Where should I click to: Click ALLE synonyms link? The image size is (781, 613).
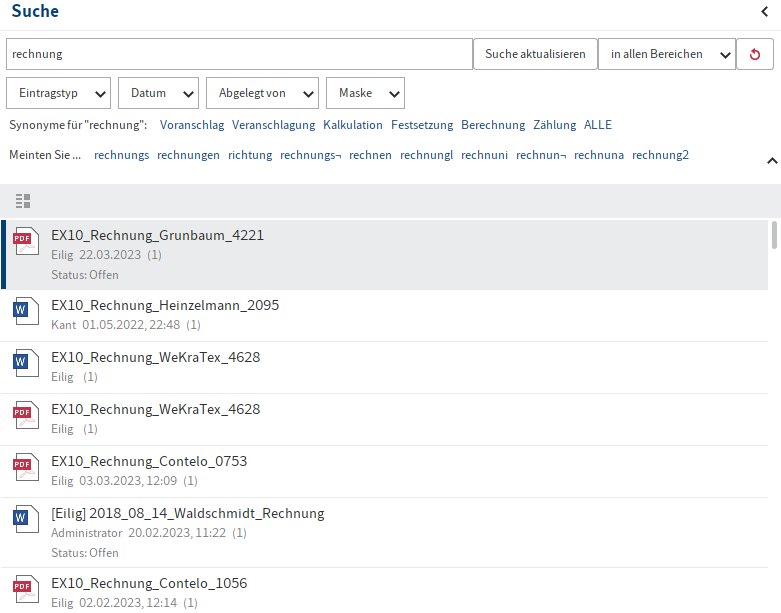click(598, 125)
